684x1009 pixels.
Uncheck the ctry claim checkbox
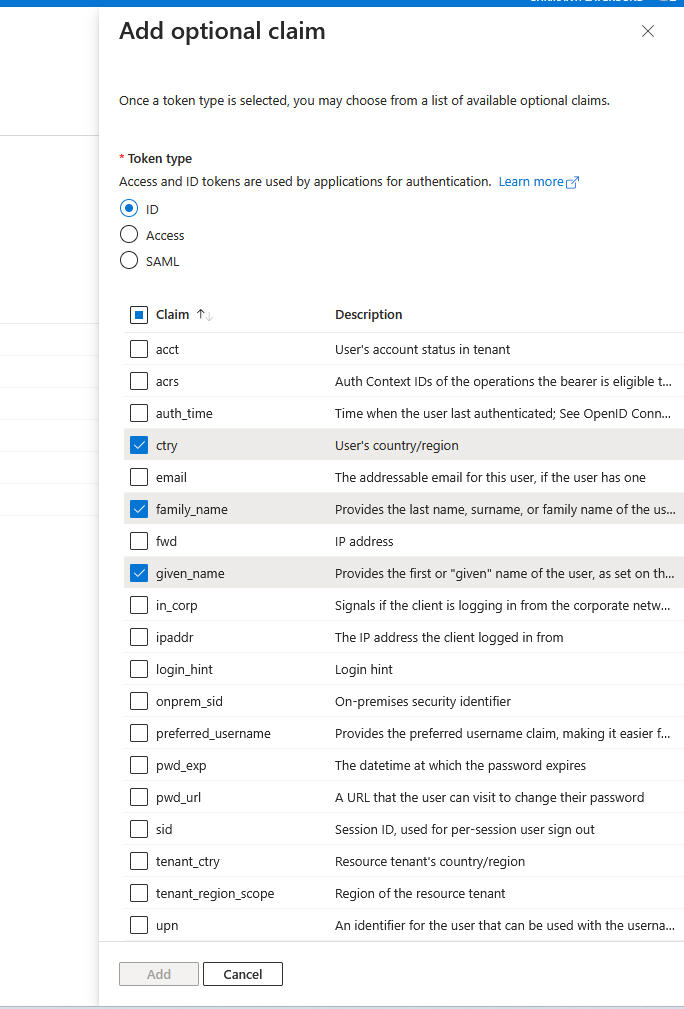(x=139, y=445)
